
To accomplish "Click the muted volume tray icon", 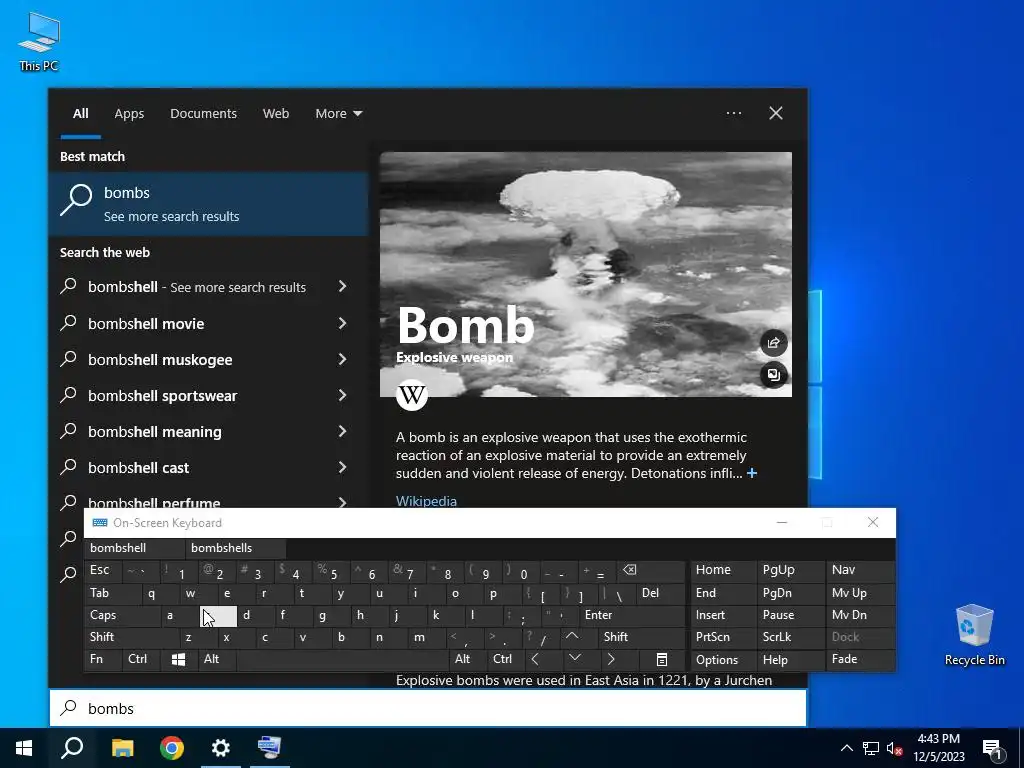I will [x=895, y=748].
